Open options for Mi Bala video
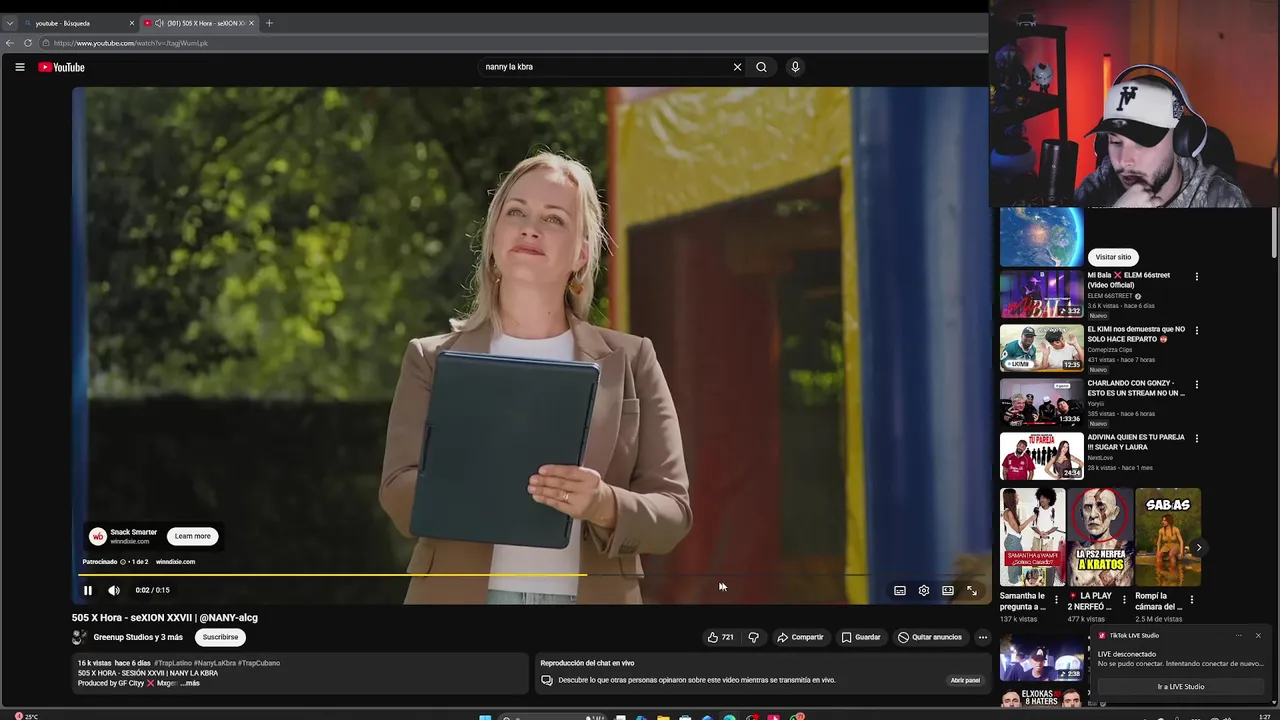 click(x=1197, y=276)
